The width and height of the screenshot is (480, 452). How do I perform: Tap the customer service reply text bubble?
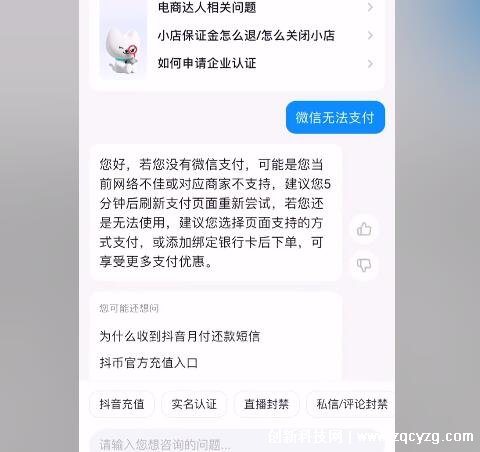click(216, 213)
